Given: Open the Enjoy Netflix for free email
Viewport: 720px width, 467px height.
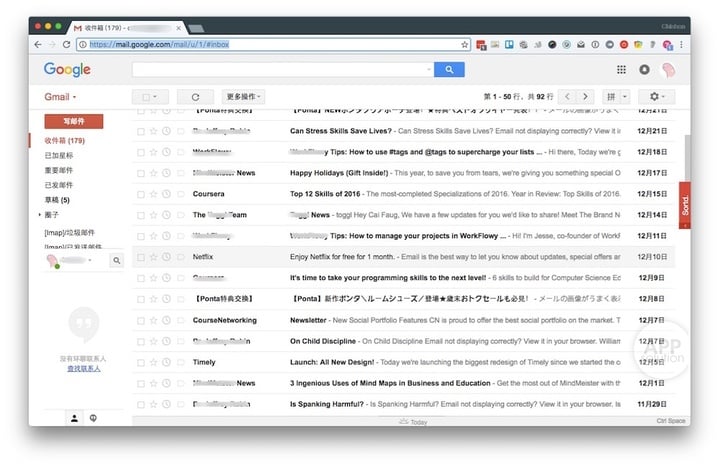Looking at the screenshot, I should 404,257.
